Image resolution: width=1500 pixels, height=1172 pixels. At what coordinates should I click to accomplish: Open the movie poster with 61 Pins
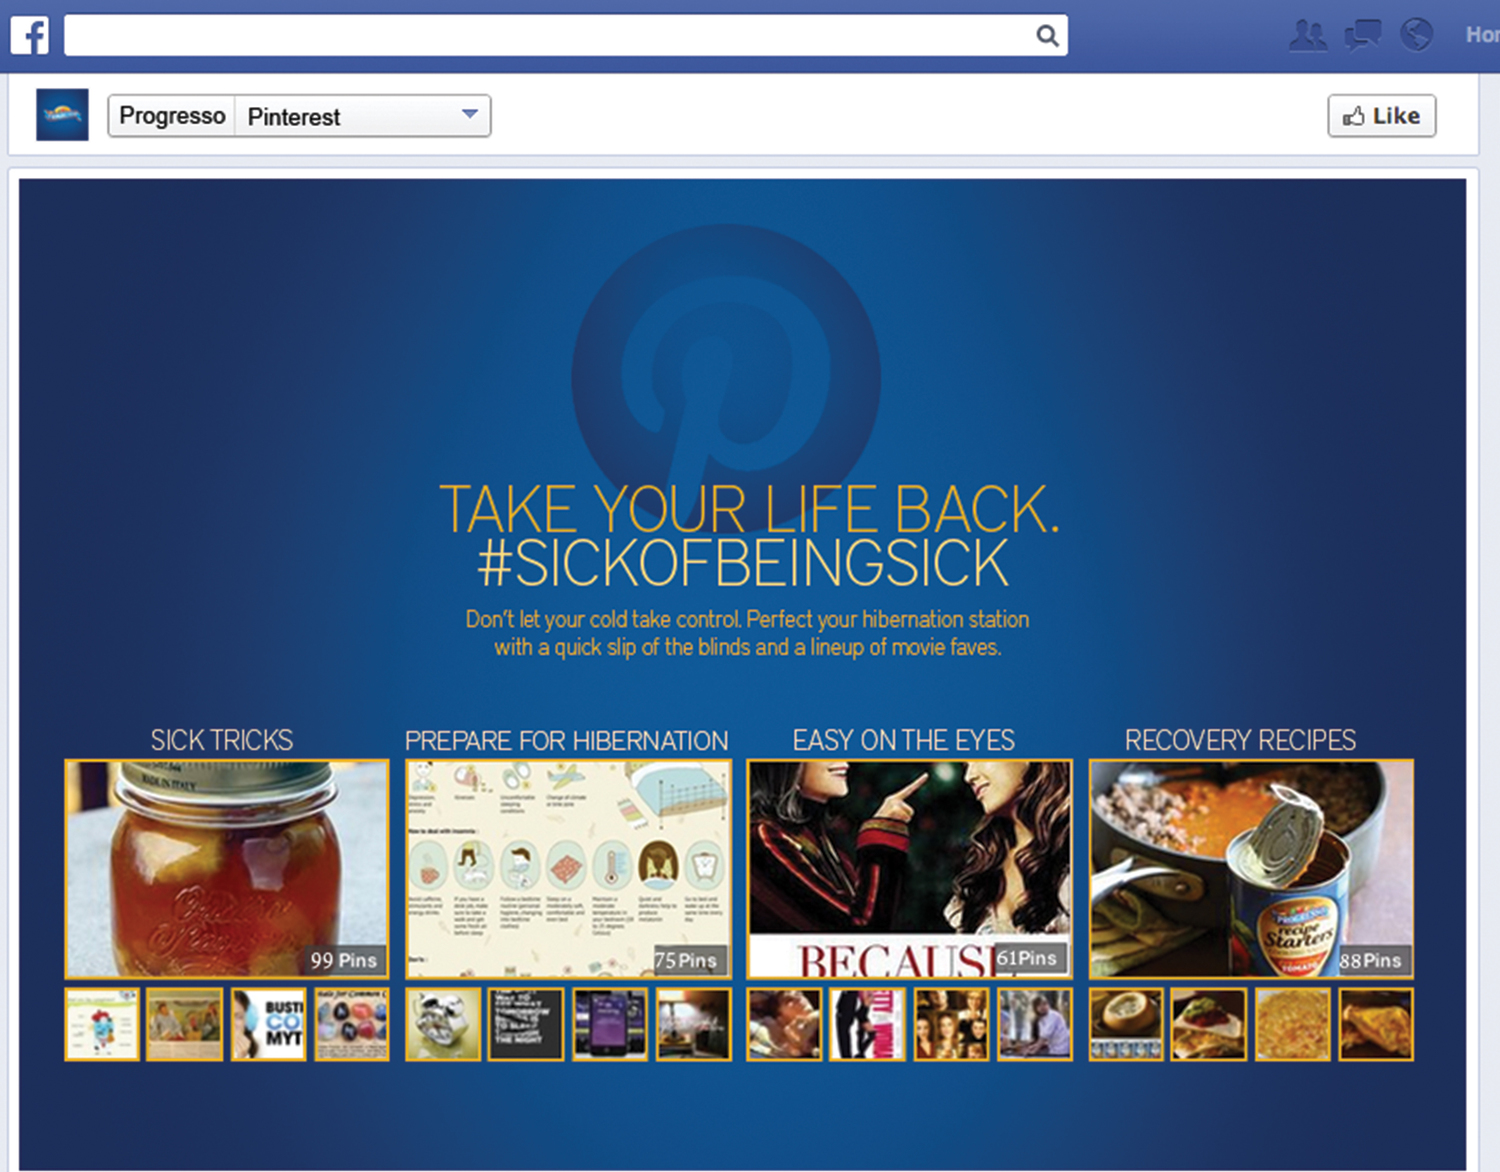click(909, 869)
